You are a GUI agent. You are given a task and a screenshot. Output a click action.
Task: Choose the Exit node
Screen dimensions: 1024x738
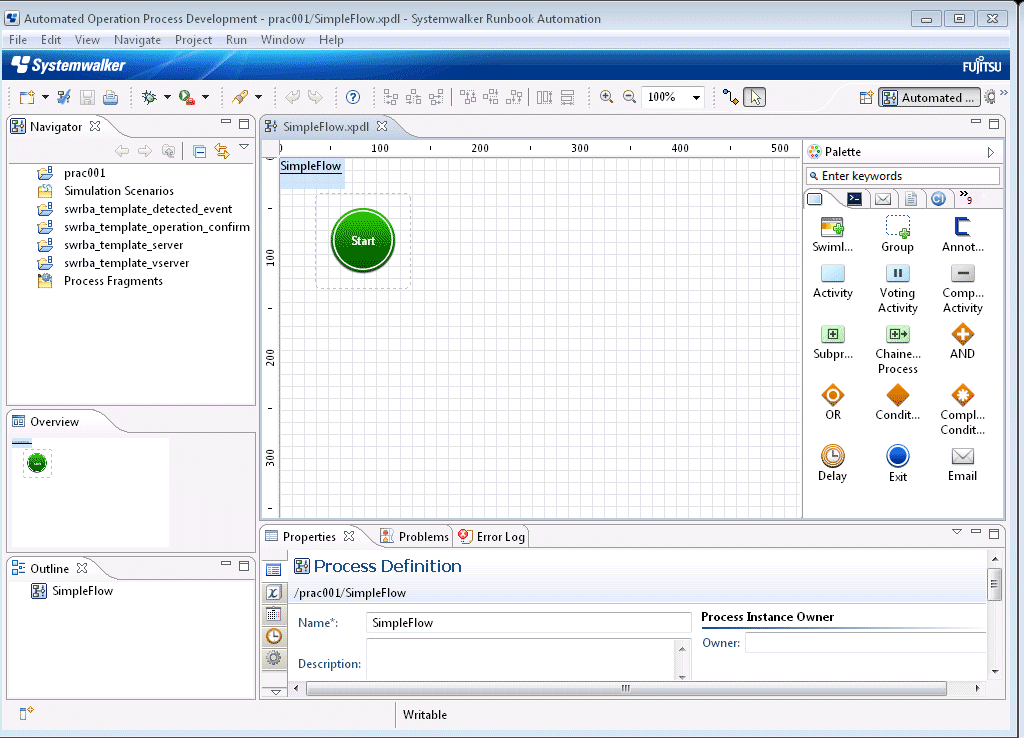click(x=897, y=463)
